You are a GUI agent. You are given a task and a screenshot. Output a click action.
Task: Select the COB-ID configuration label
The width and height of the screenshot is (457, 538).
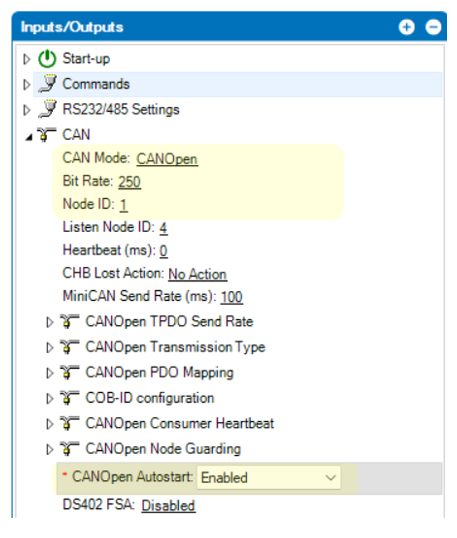(x=150, y=398)
